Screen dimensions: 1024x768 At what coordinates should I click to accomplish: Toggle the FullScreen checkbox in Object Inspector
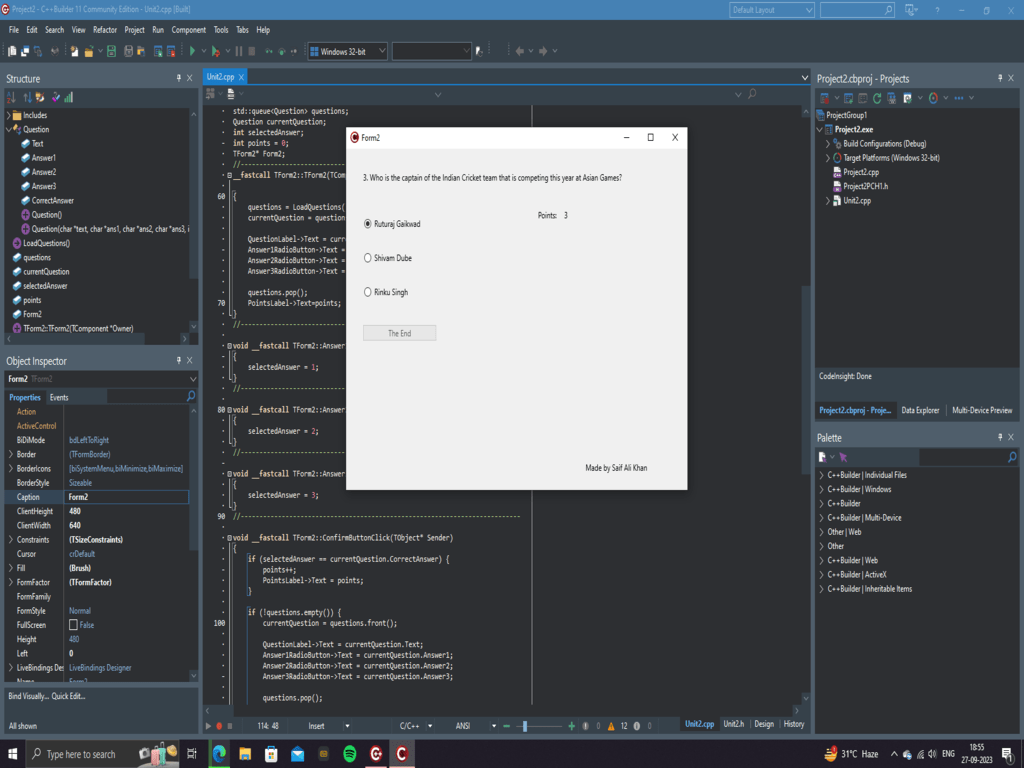point(73,625)
